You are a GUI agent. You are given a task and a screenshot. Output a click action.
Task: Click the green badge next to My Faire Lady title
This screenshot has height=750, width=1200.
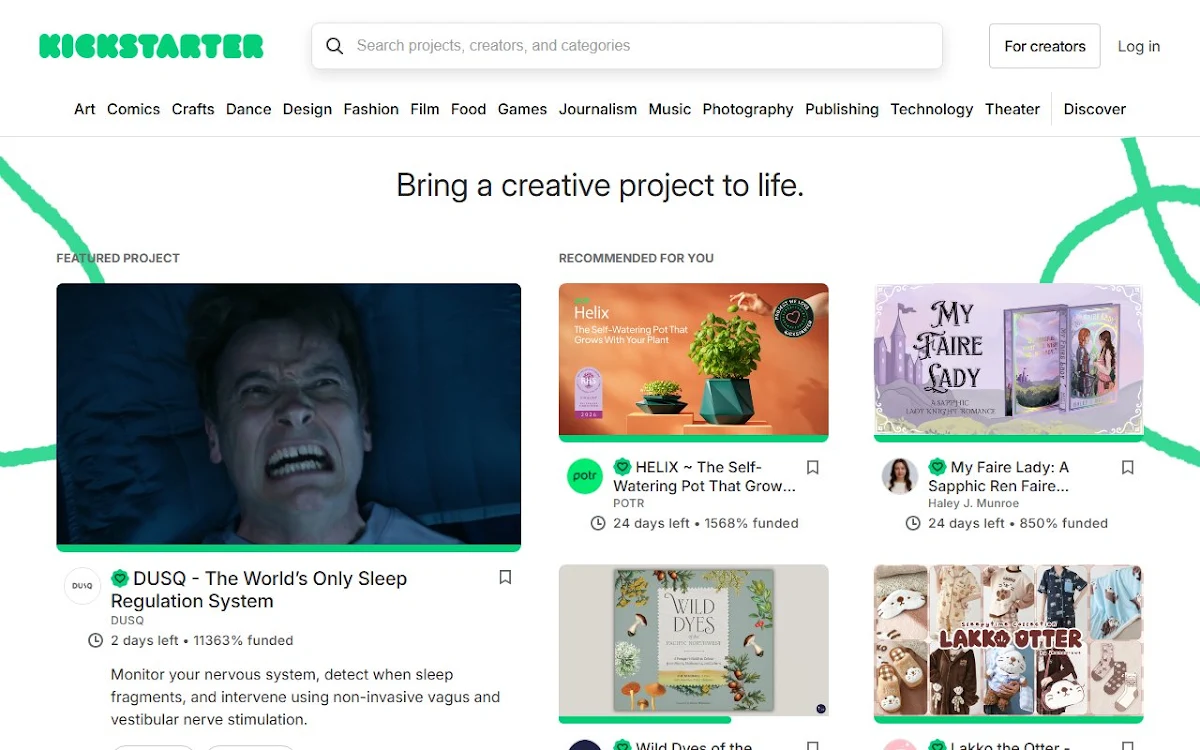(937, 467)
